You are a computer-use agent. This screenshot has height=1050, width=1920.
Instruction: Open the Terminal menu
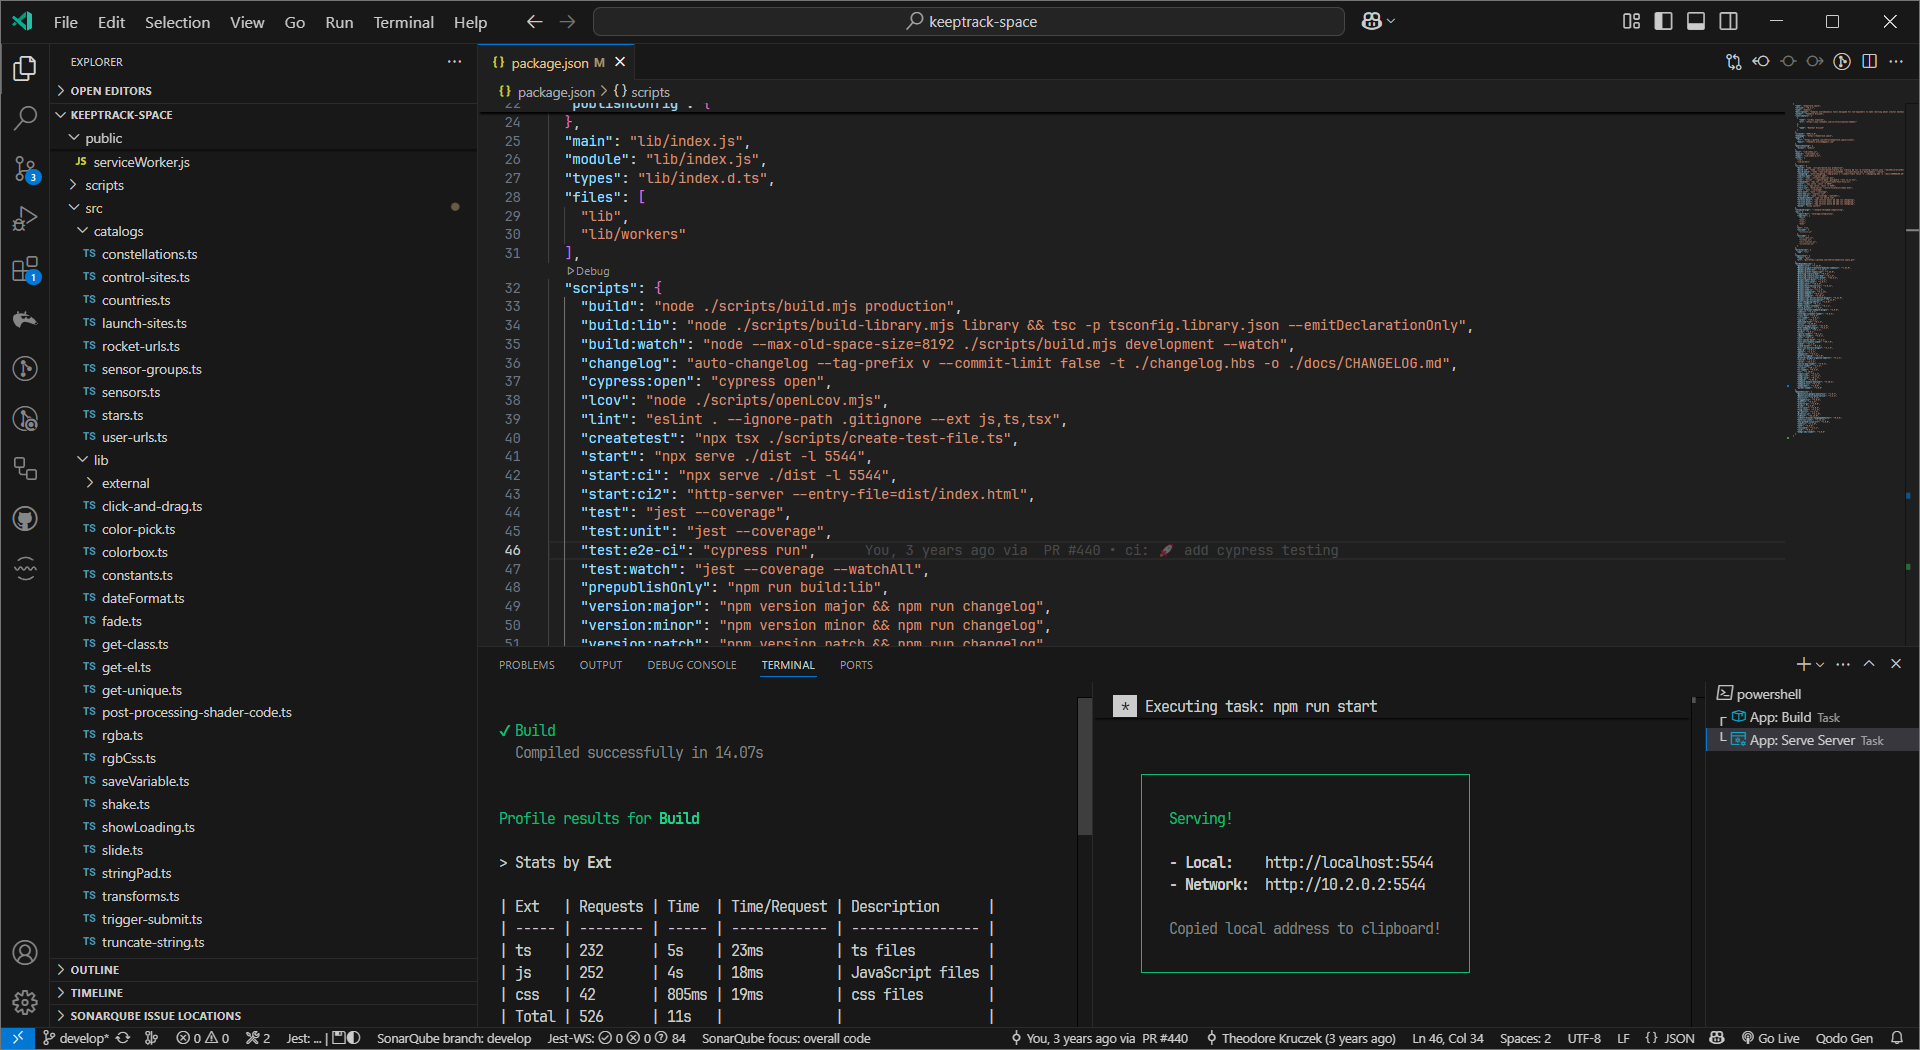tap(403, 22)
